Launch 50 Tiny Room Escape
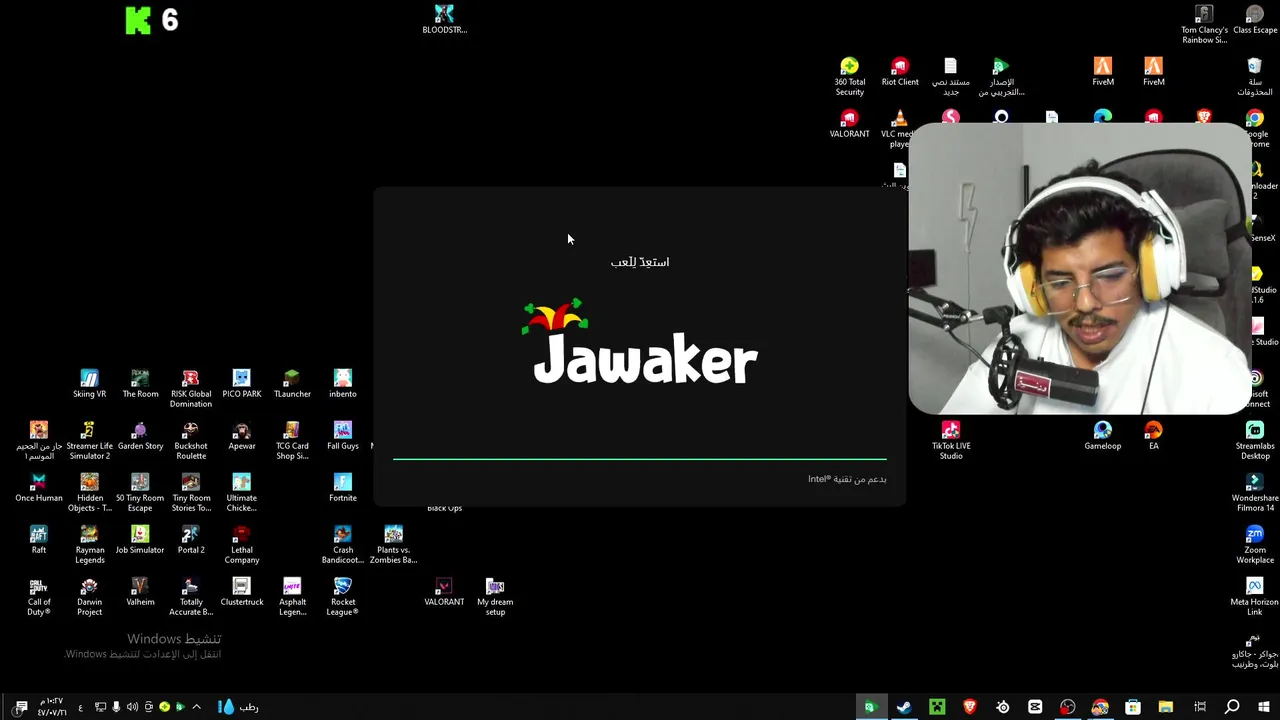The width and height of the screenshot is (1280, 720). point(140,492)
